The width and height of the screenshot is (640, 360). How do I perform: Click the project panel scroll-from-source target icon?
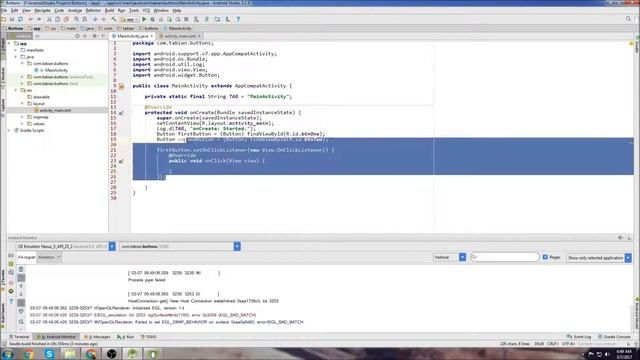pos(77,36)
